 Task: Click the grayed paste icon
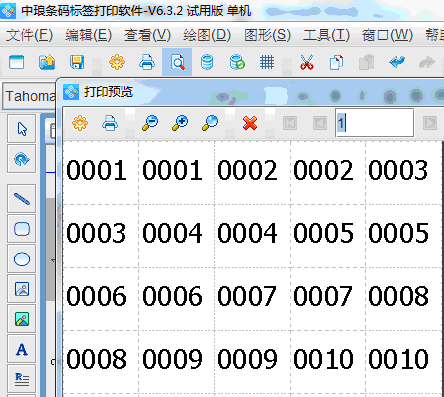pyautogui.click(x=366, y=62)
